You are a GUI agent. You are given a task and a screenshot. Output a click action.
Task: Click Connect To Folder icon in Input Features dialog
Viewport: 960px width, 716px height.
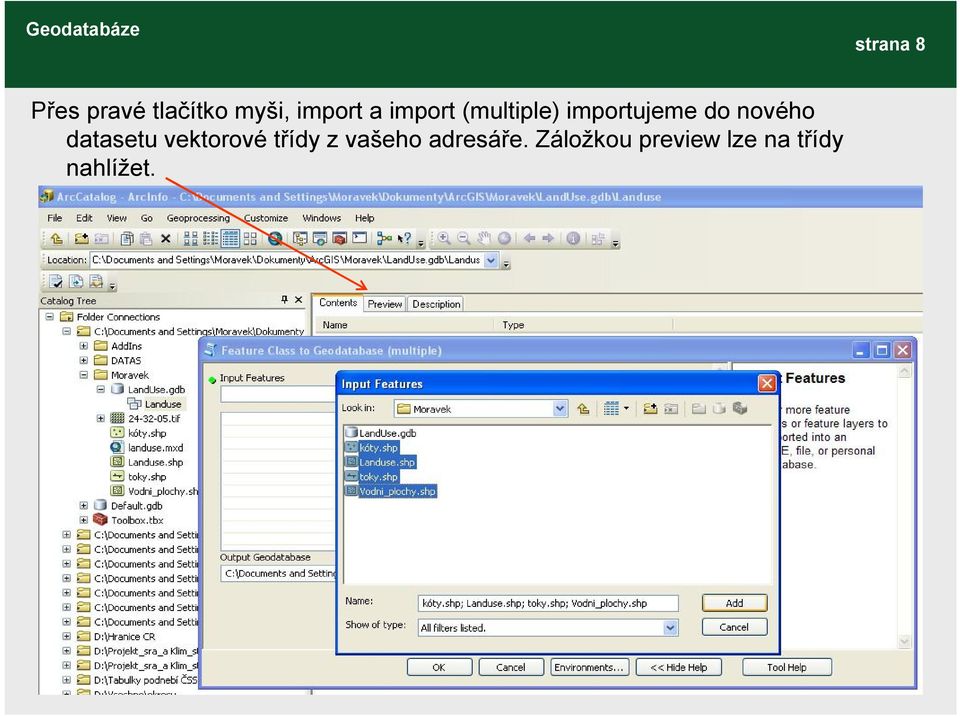point(650,409)
